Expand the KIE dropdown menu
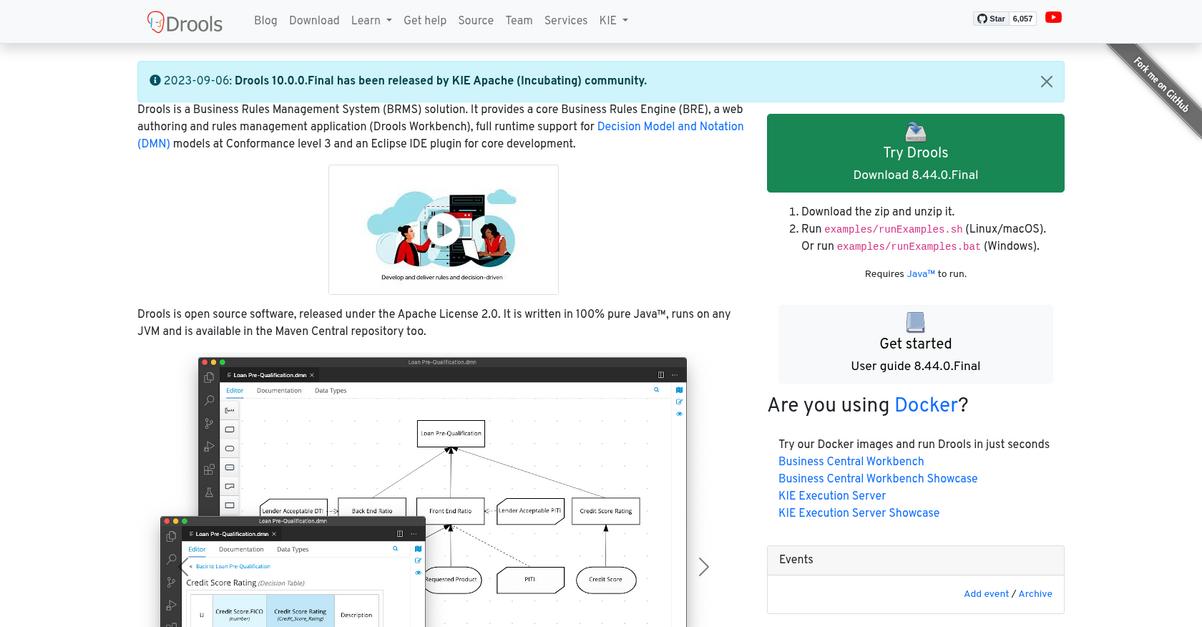This screenshot has width=1202, height=627. click(613, 20)
